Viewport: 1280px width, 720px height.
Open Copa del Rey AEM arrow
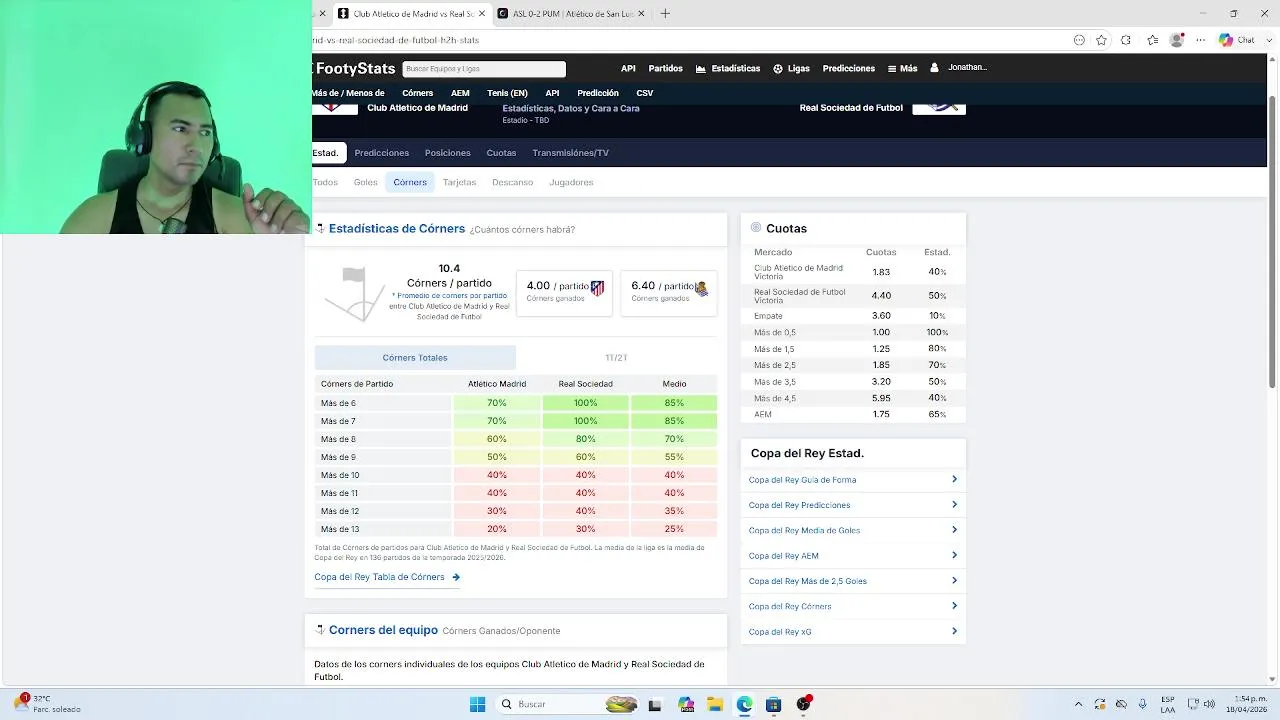point(954,555)
